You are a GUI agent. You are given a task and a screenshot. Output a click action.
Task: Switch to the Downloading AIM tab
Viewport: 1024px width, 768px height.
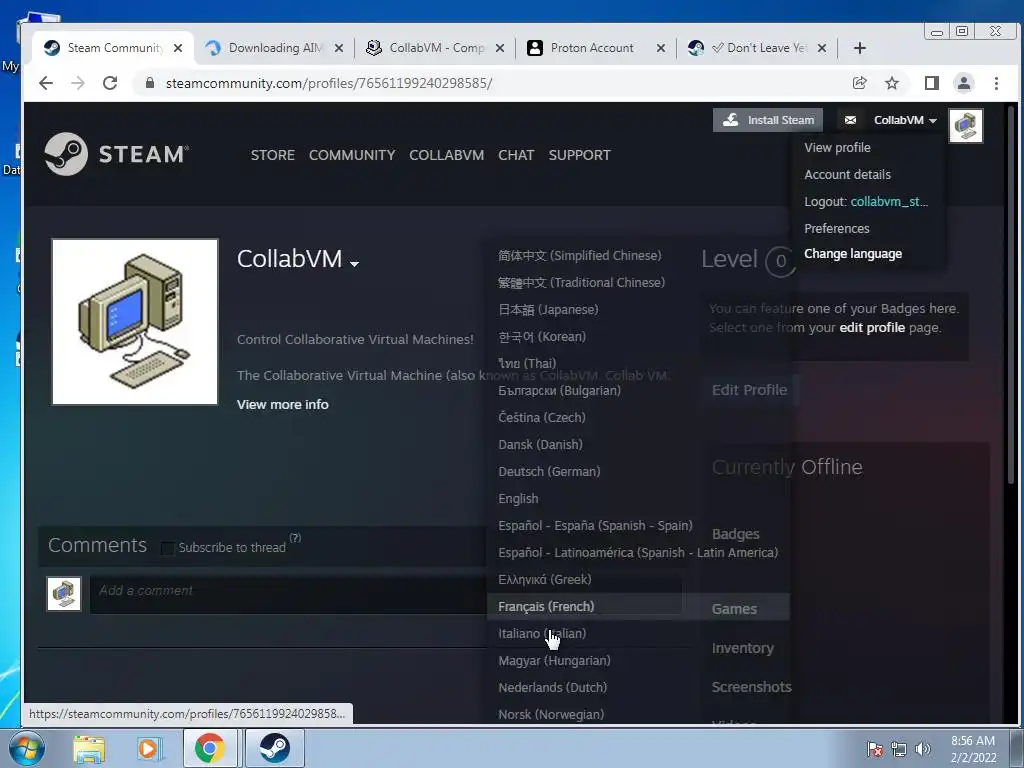[x=274, y=48]
